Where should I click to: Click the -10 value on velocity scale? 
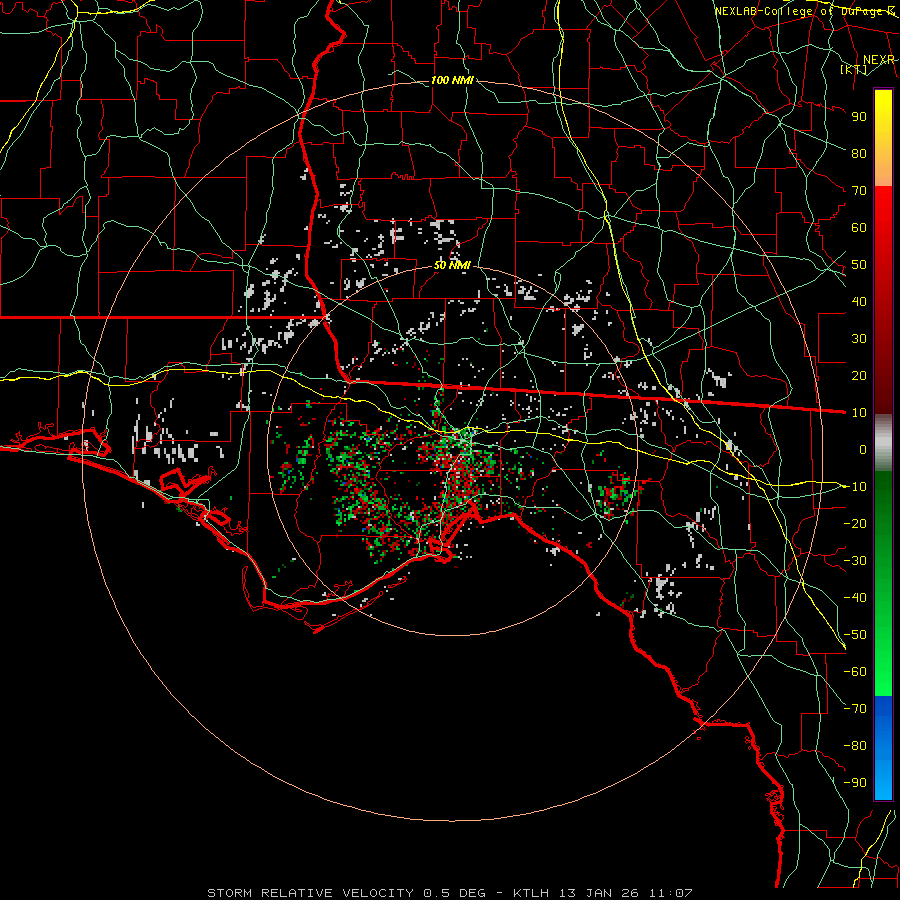point(855,487)
